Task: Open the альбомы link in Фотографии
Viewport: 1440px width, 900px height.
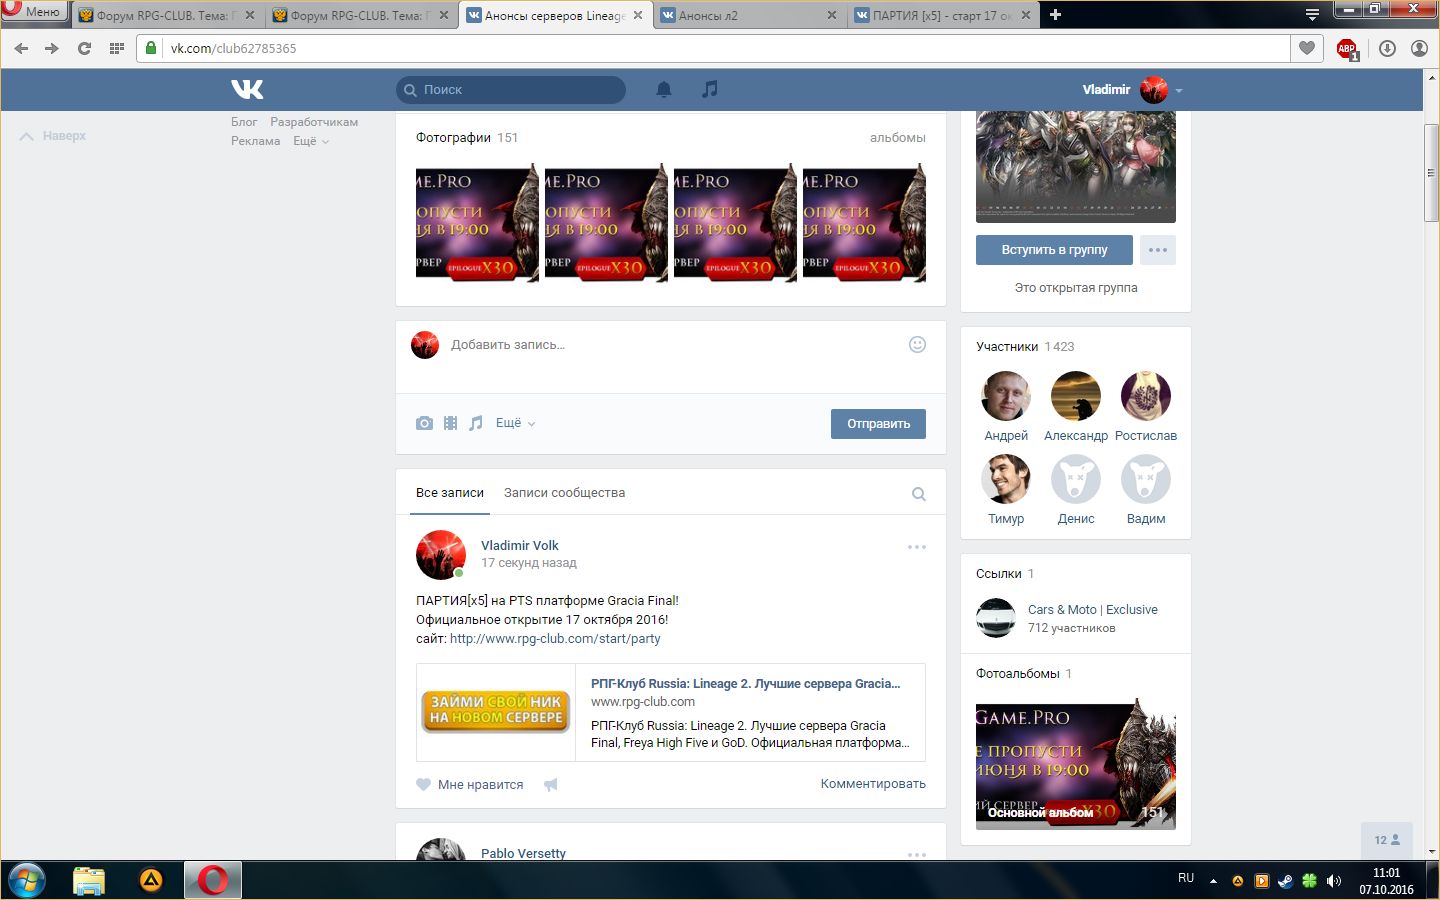Action: [898, 138]
